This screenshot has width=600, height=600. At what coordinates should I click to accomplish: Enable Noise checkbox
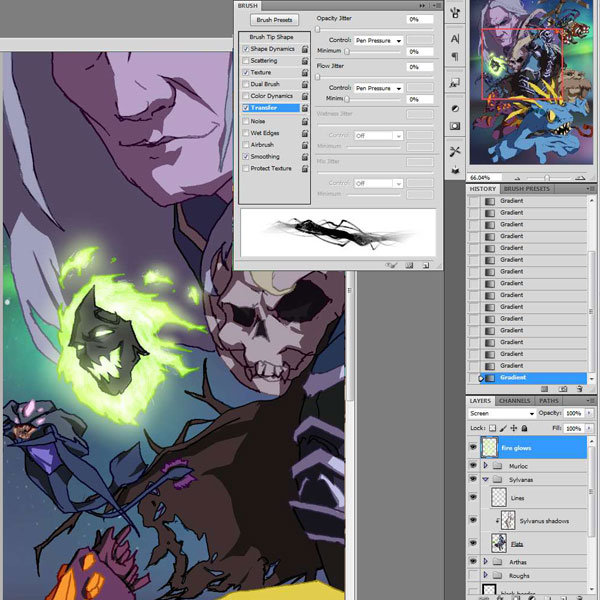click(x=246, y=121)
